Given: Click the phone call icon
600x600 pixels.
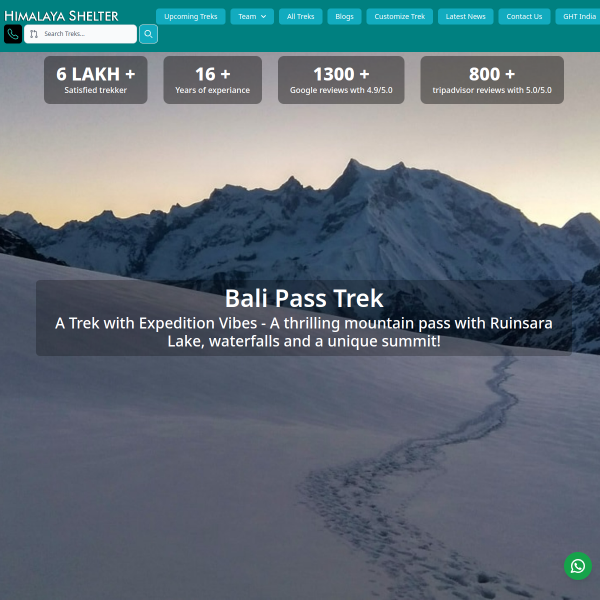Looking at the screenshot, I should (x=13, y=34).
